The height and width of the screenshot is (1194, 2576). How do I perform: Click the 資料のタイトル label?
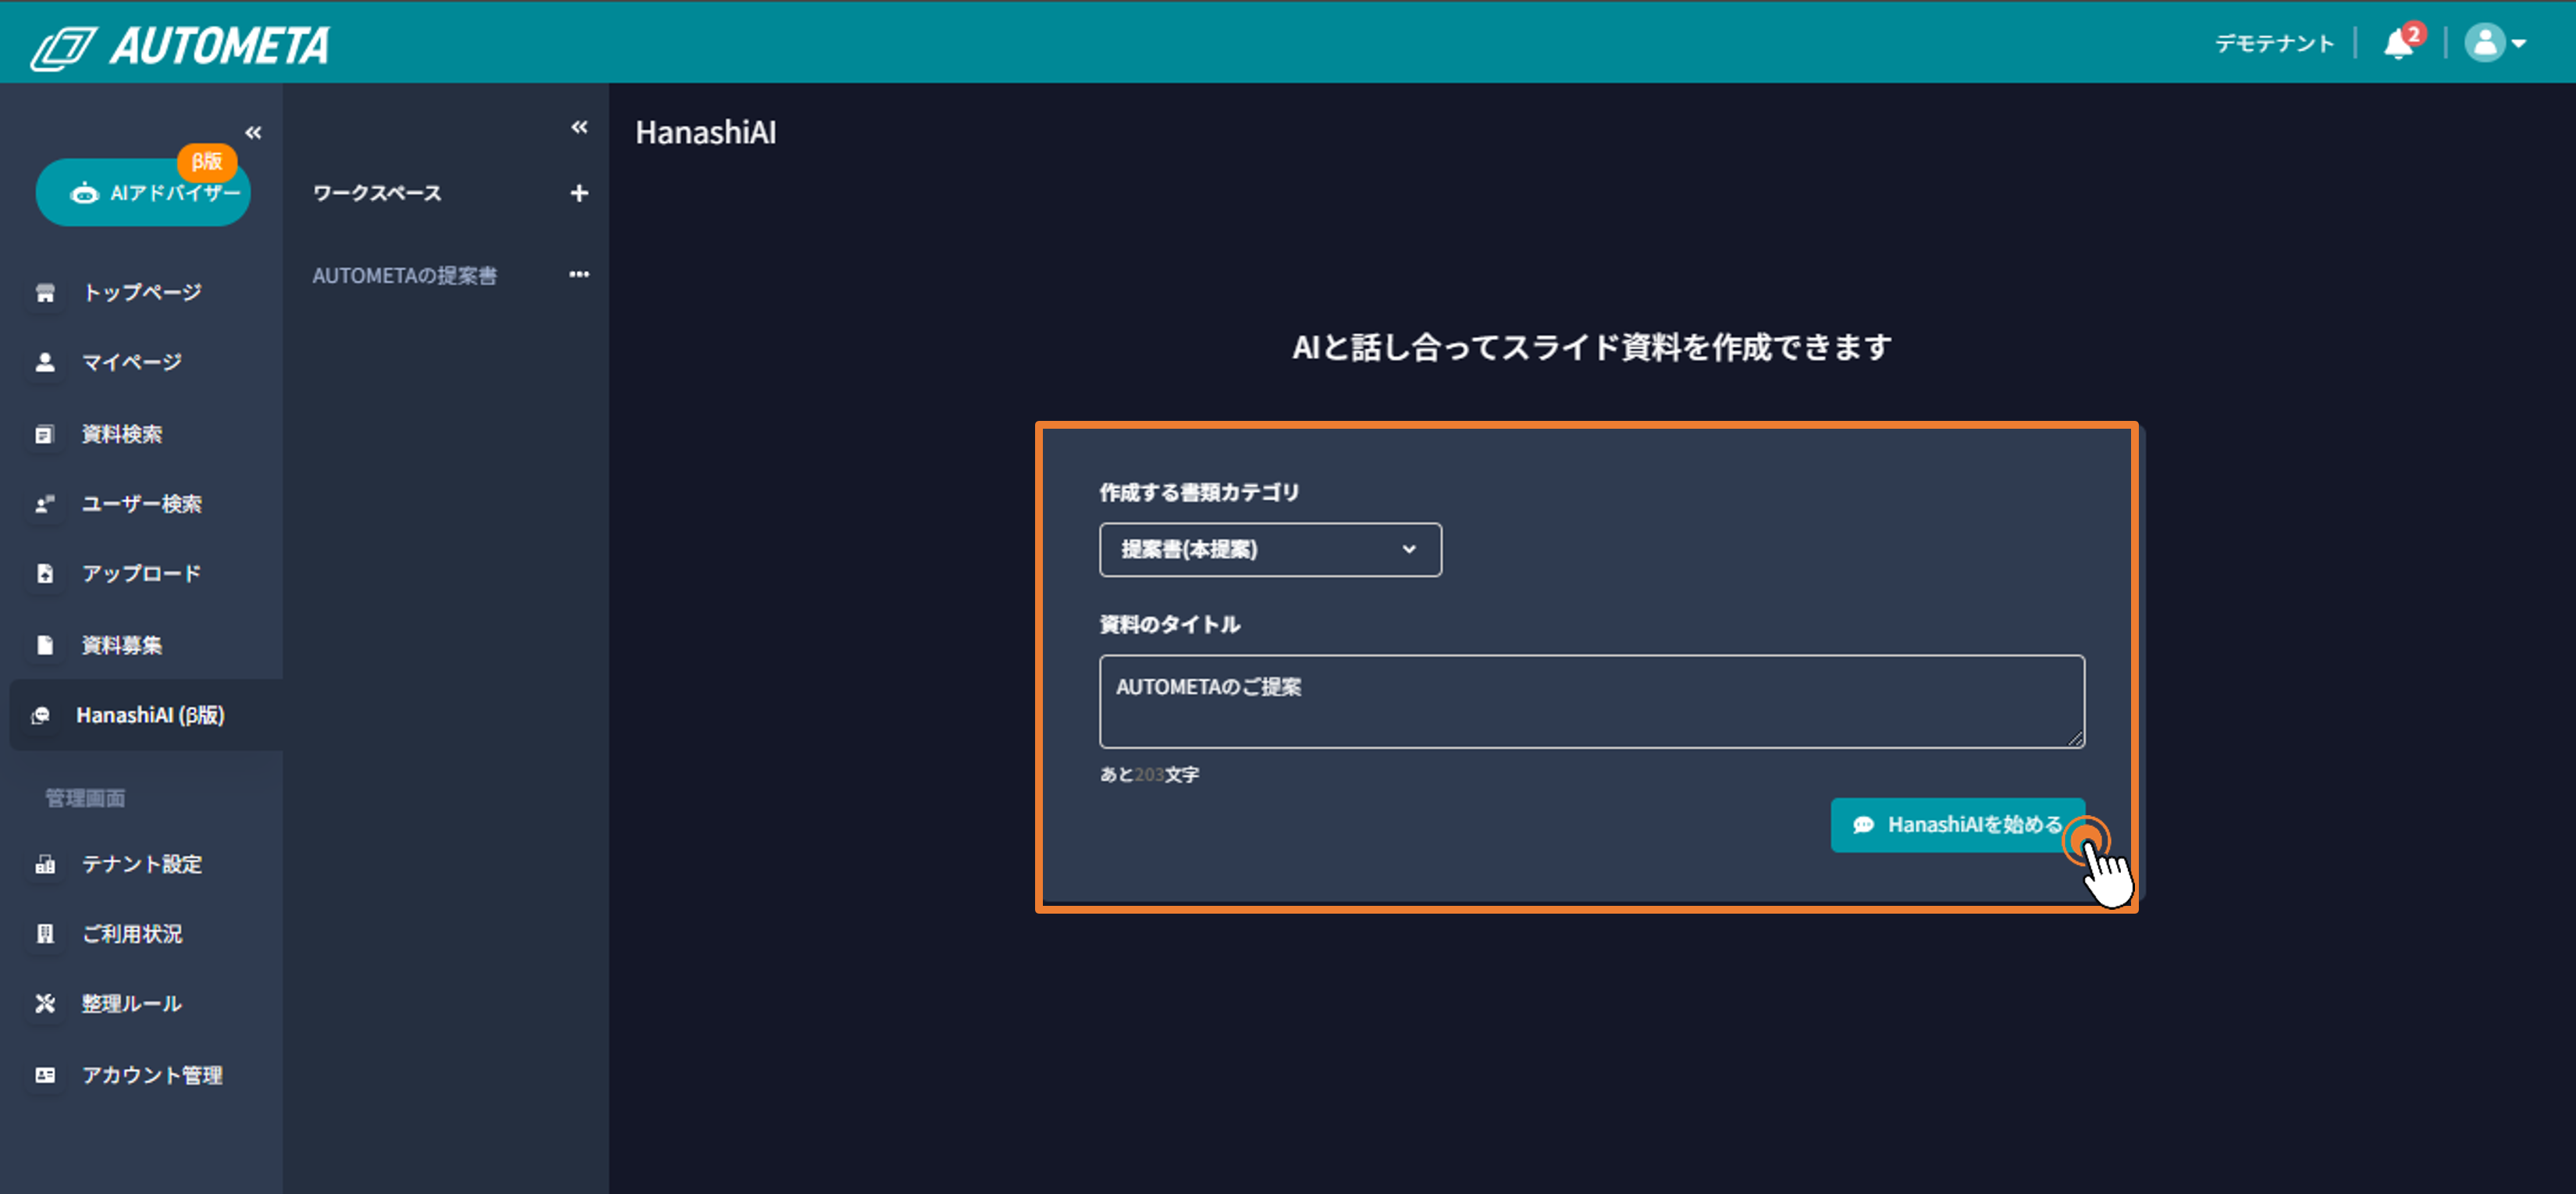point(1169,624)
